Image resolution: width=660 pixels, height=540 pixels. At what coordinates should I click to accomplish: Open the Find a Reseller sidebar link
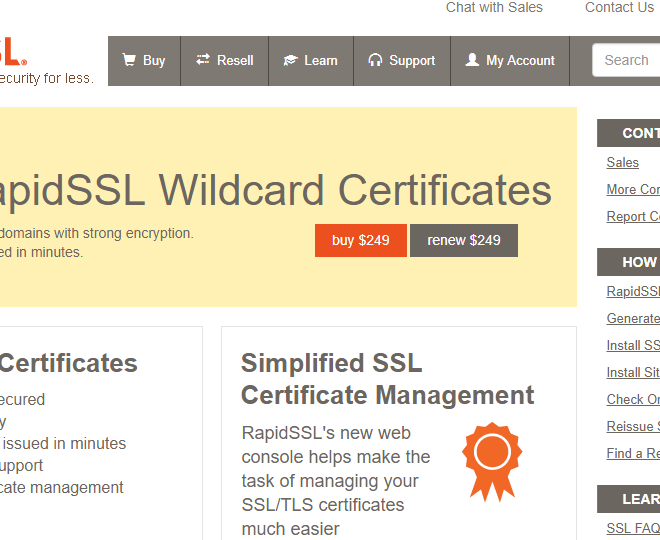(633, 453)
